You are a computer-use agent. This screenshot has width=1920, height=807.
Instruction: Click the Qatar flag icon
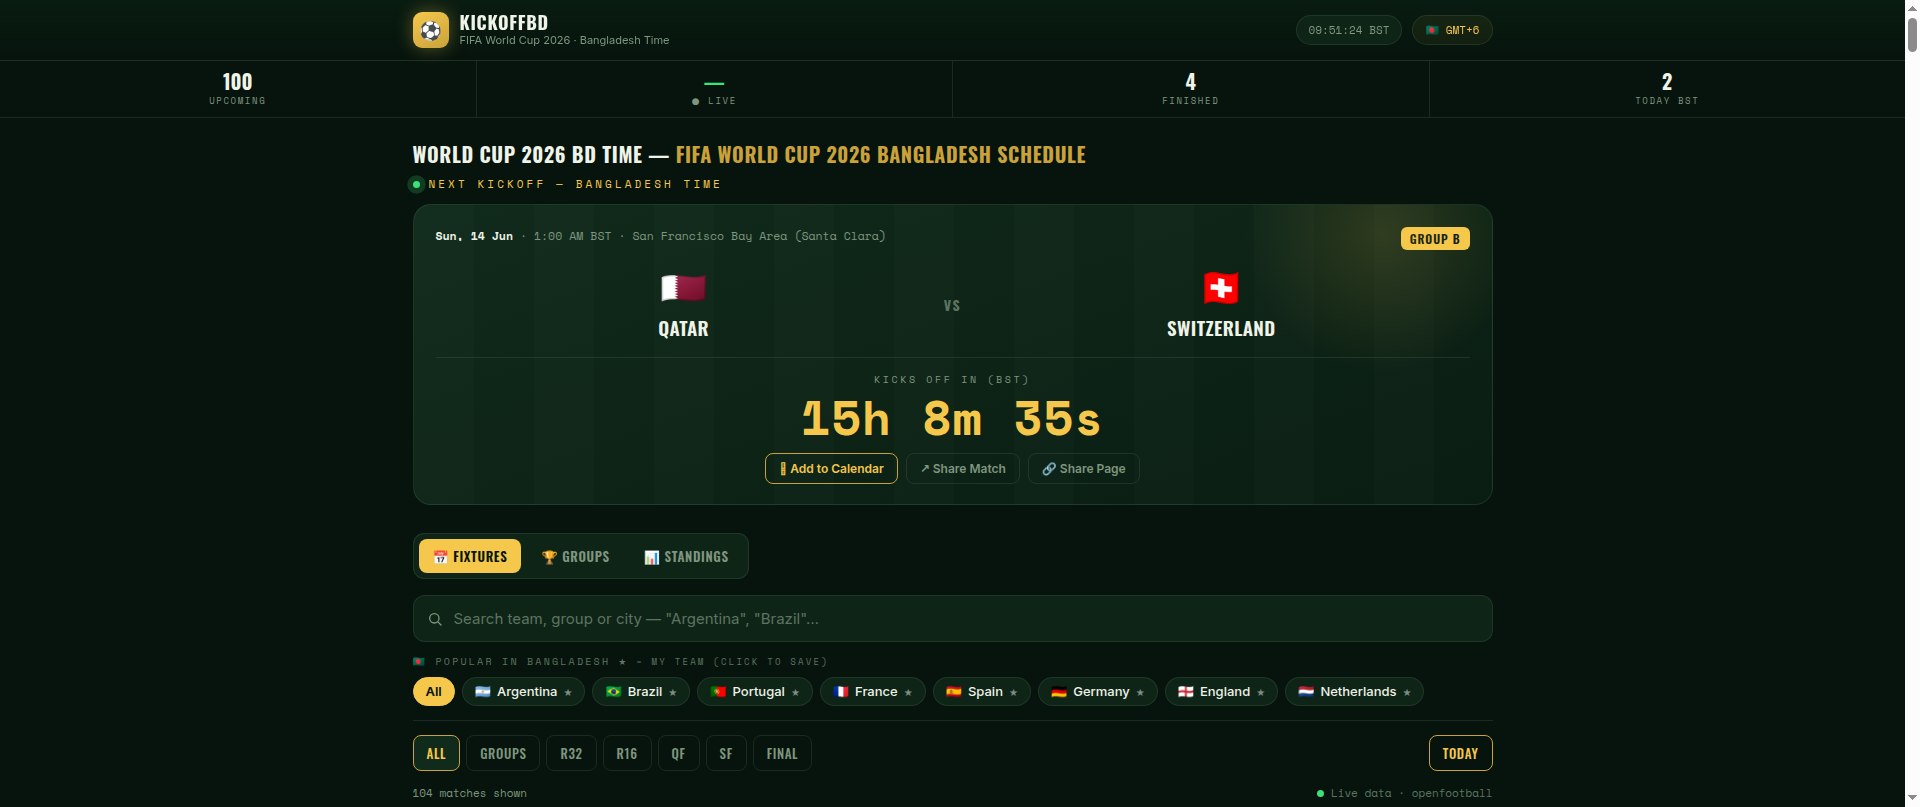click(x=683, y=288)
